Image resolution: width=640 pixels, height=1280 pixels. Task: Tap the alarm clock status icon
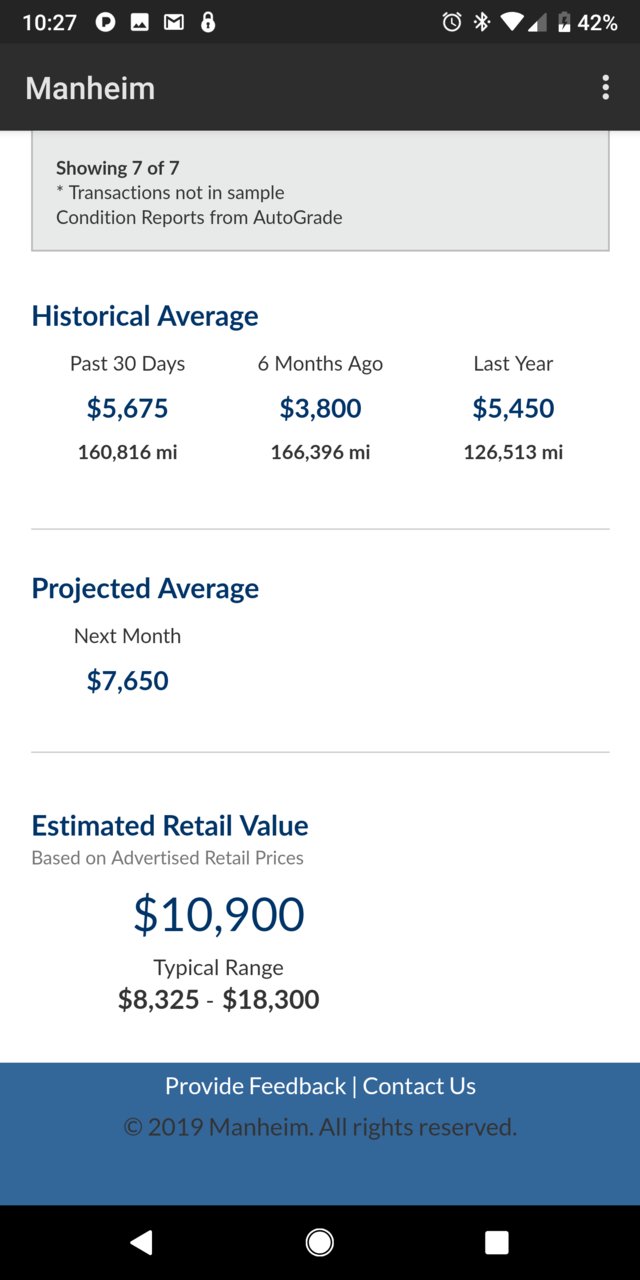(452, 22)
